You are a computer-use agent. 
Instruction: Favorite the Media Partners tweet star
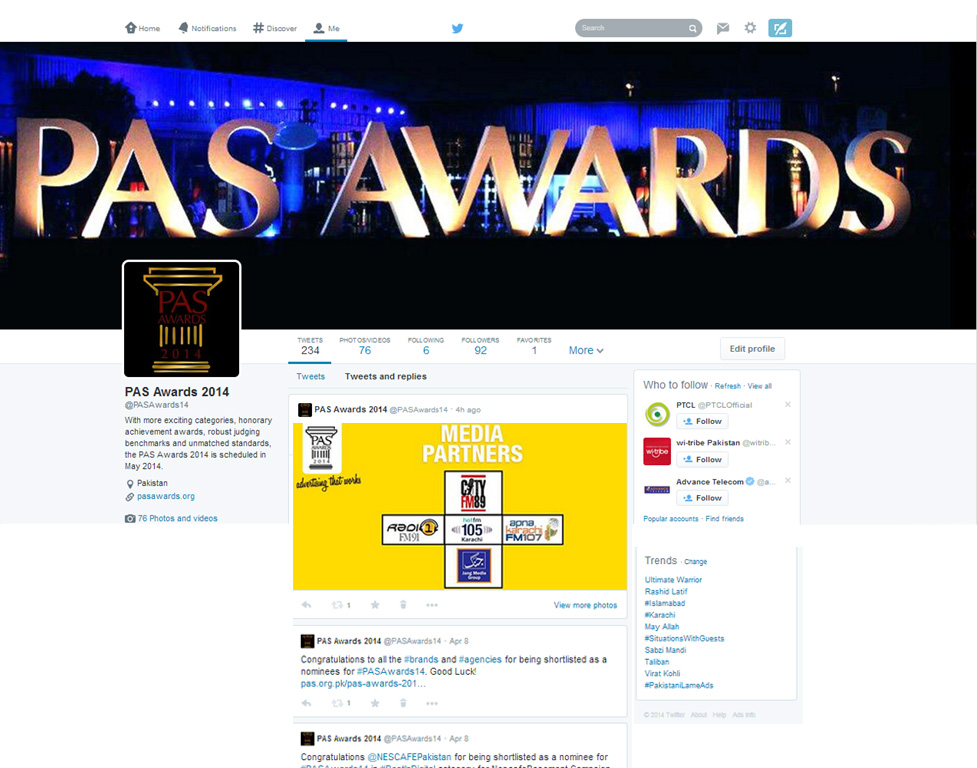[374, 605]
